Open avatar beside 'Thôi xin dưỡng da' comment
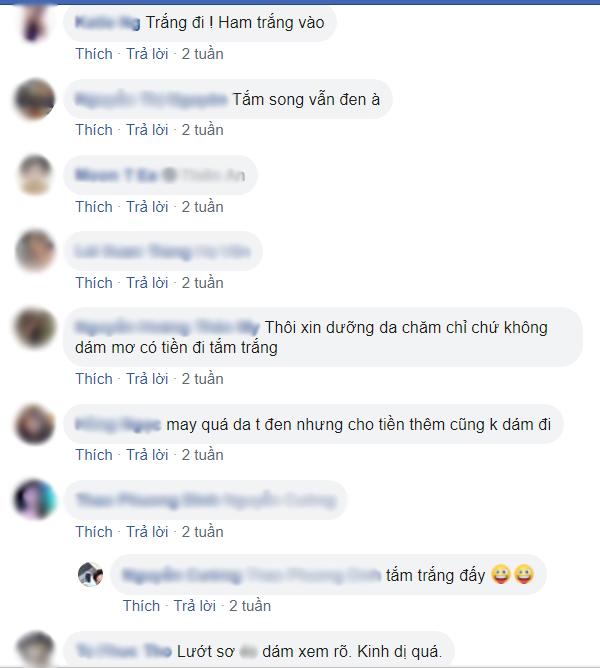 [35, 327]
